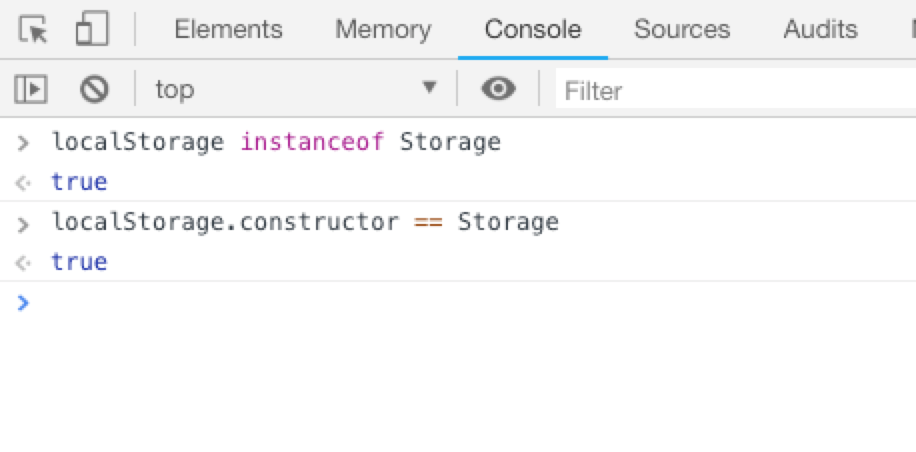Click the second true output value
This screenshot has width=916, height=452.
coord(78,262)
